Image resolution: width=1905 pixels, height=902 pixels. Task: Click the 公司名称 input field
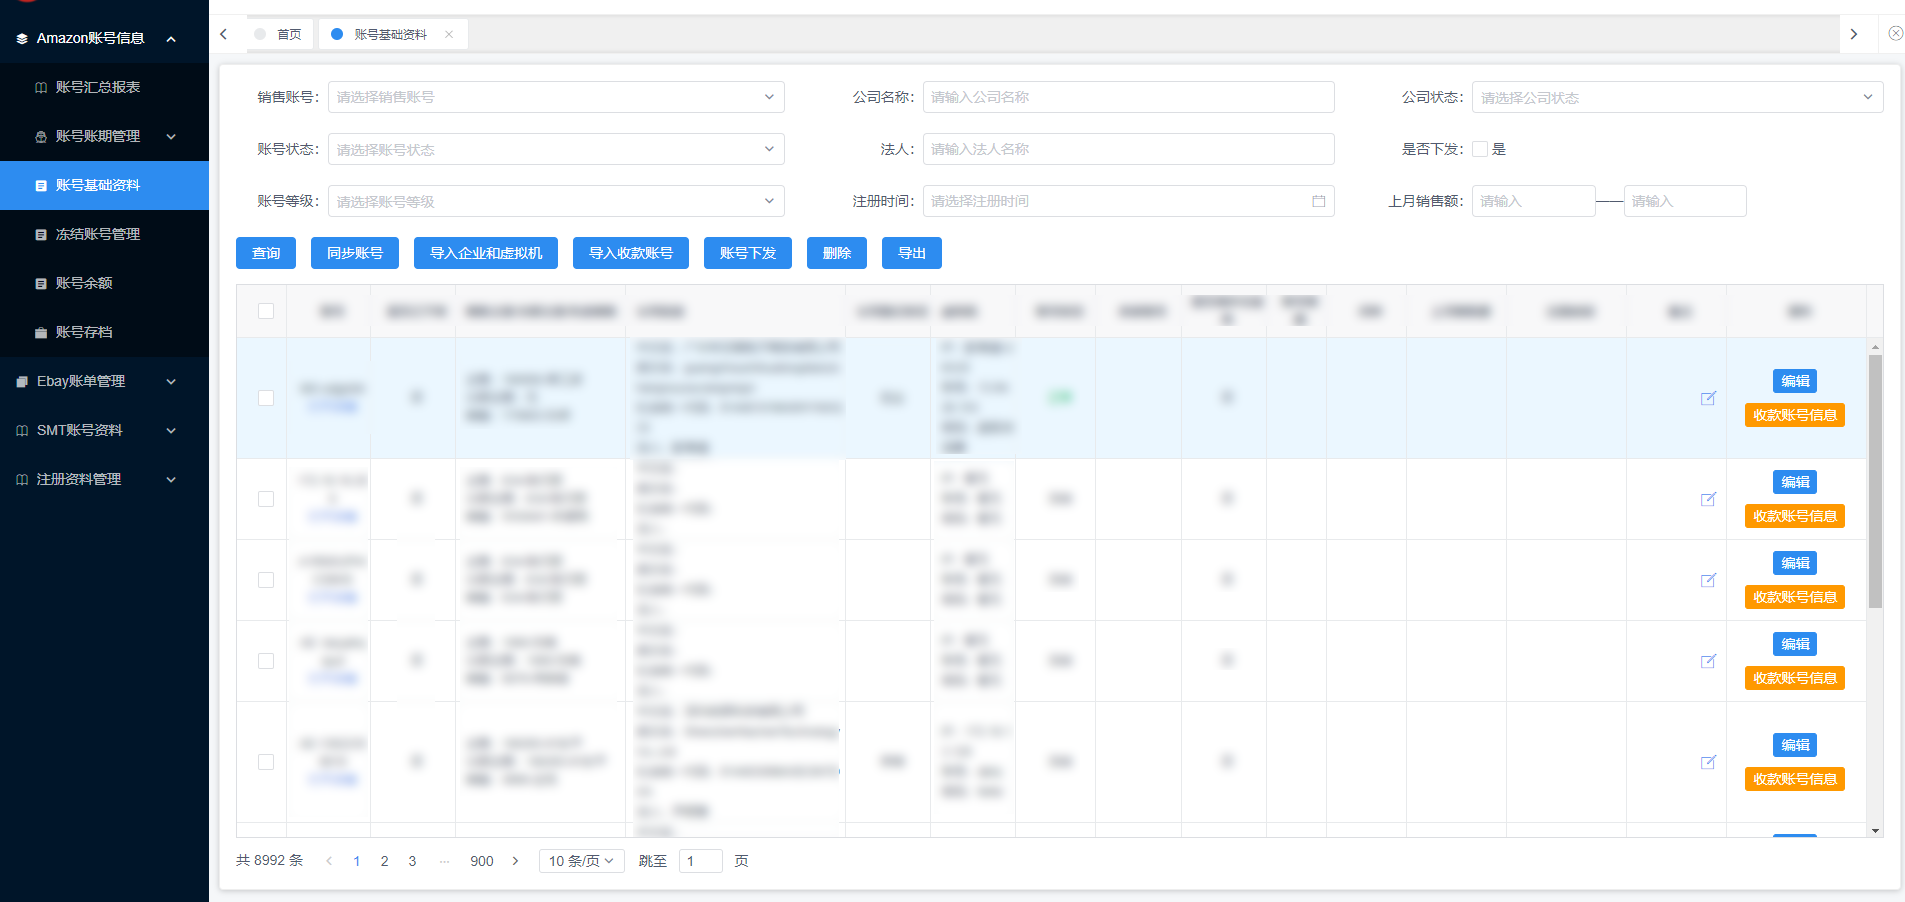[x=1127, y=97]
